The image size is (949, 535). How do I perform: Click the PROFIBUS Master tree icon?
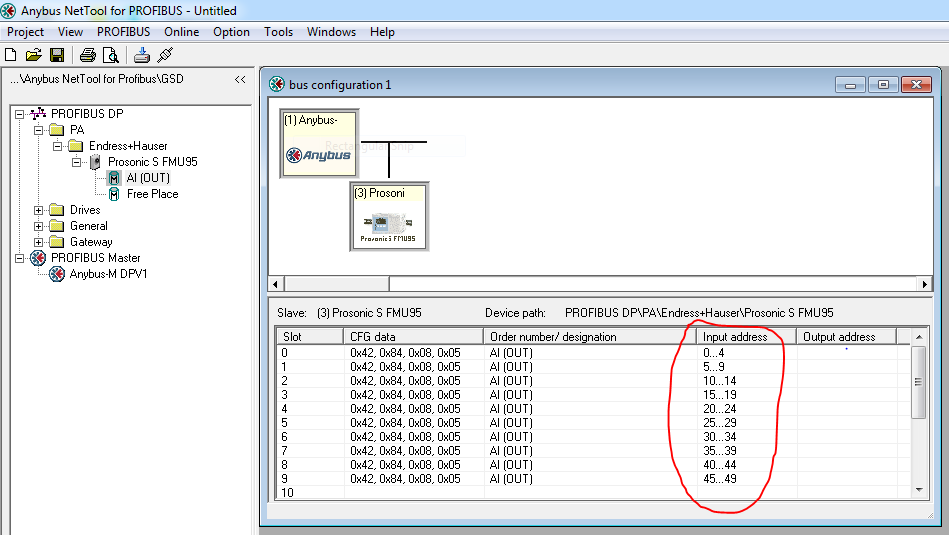(38, 258)
